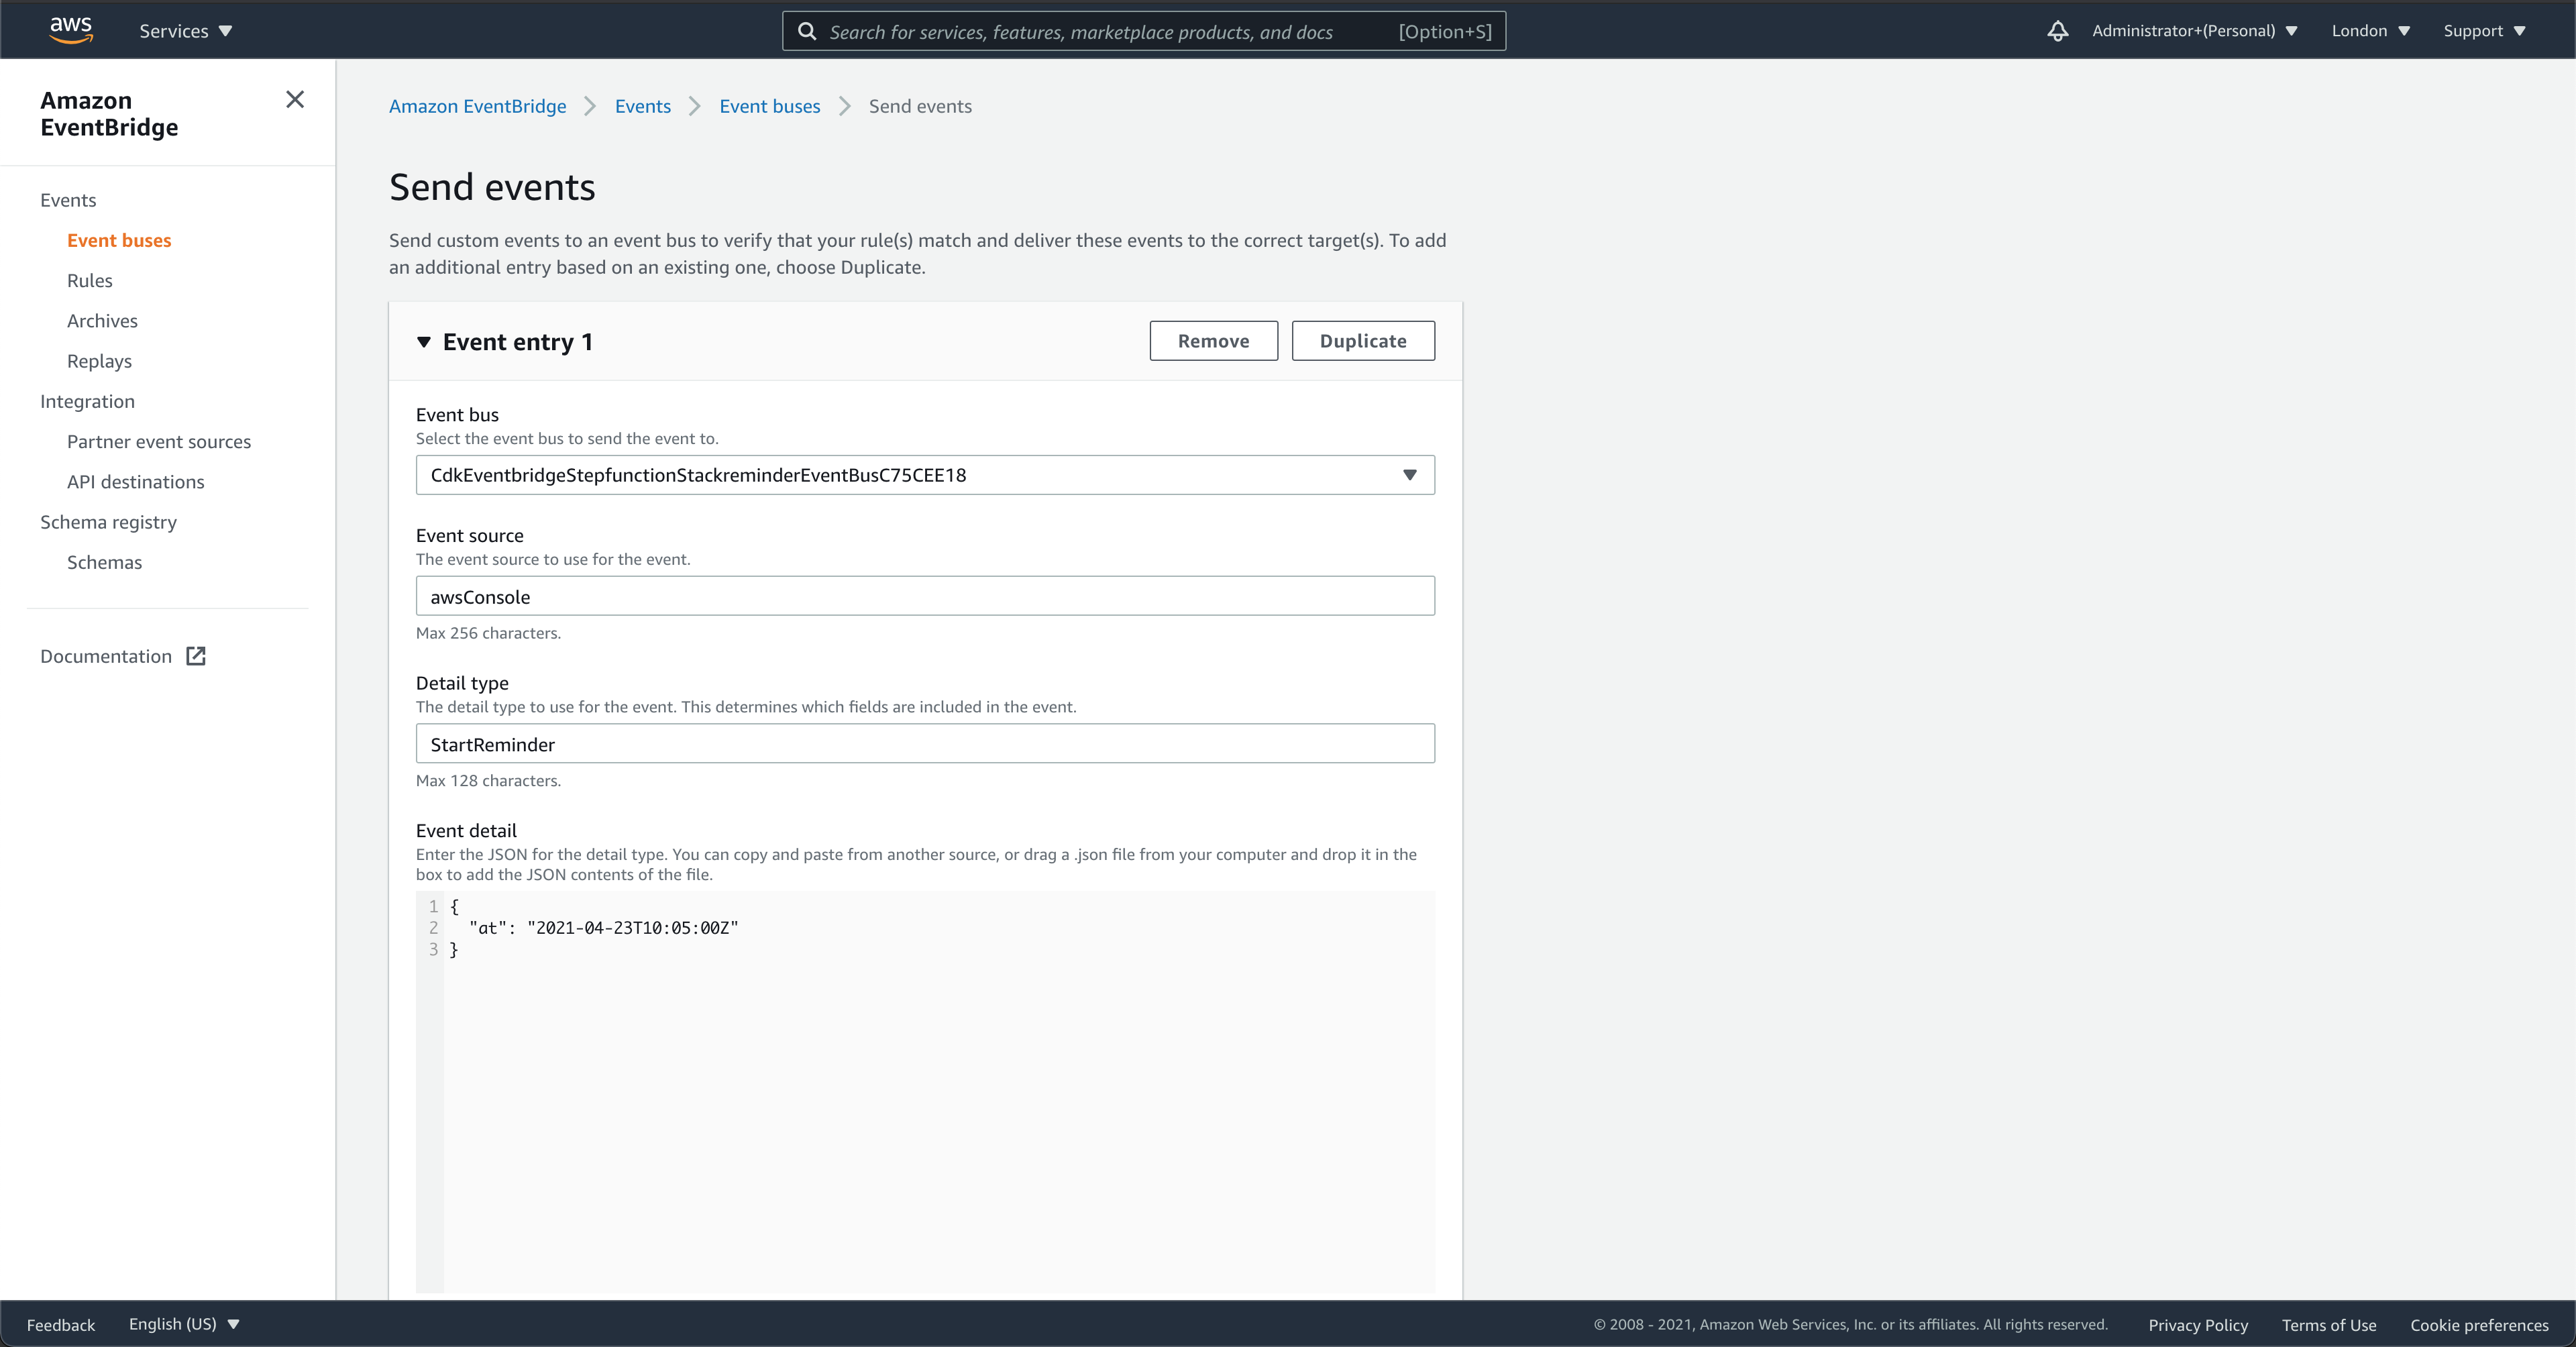The width and height of the screenshot is (2576, 1347).
Task: Open the notifications bell
Action: coord(2057,31)
